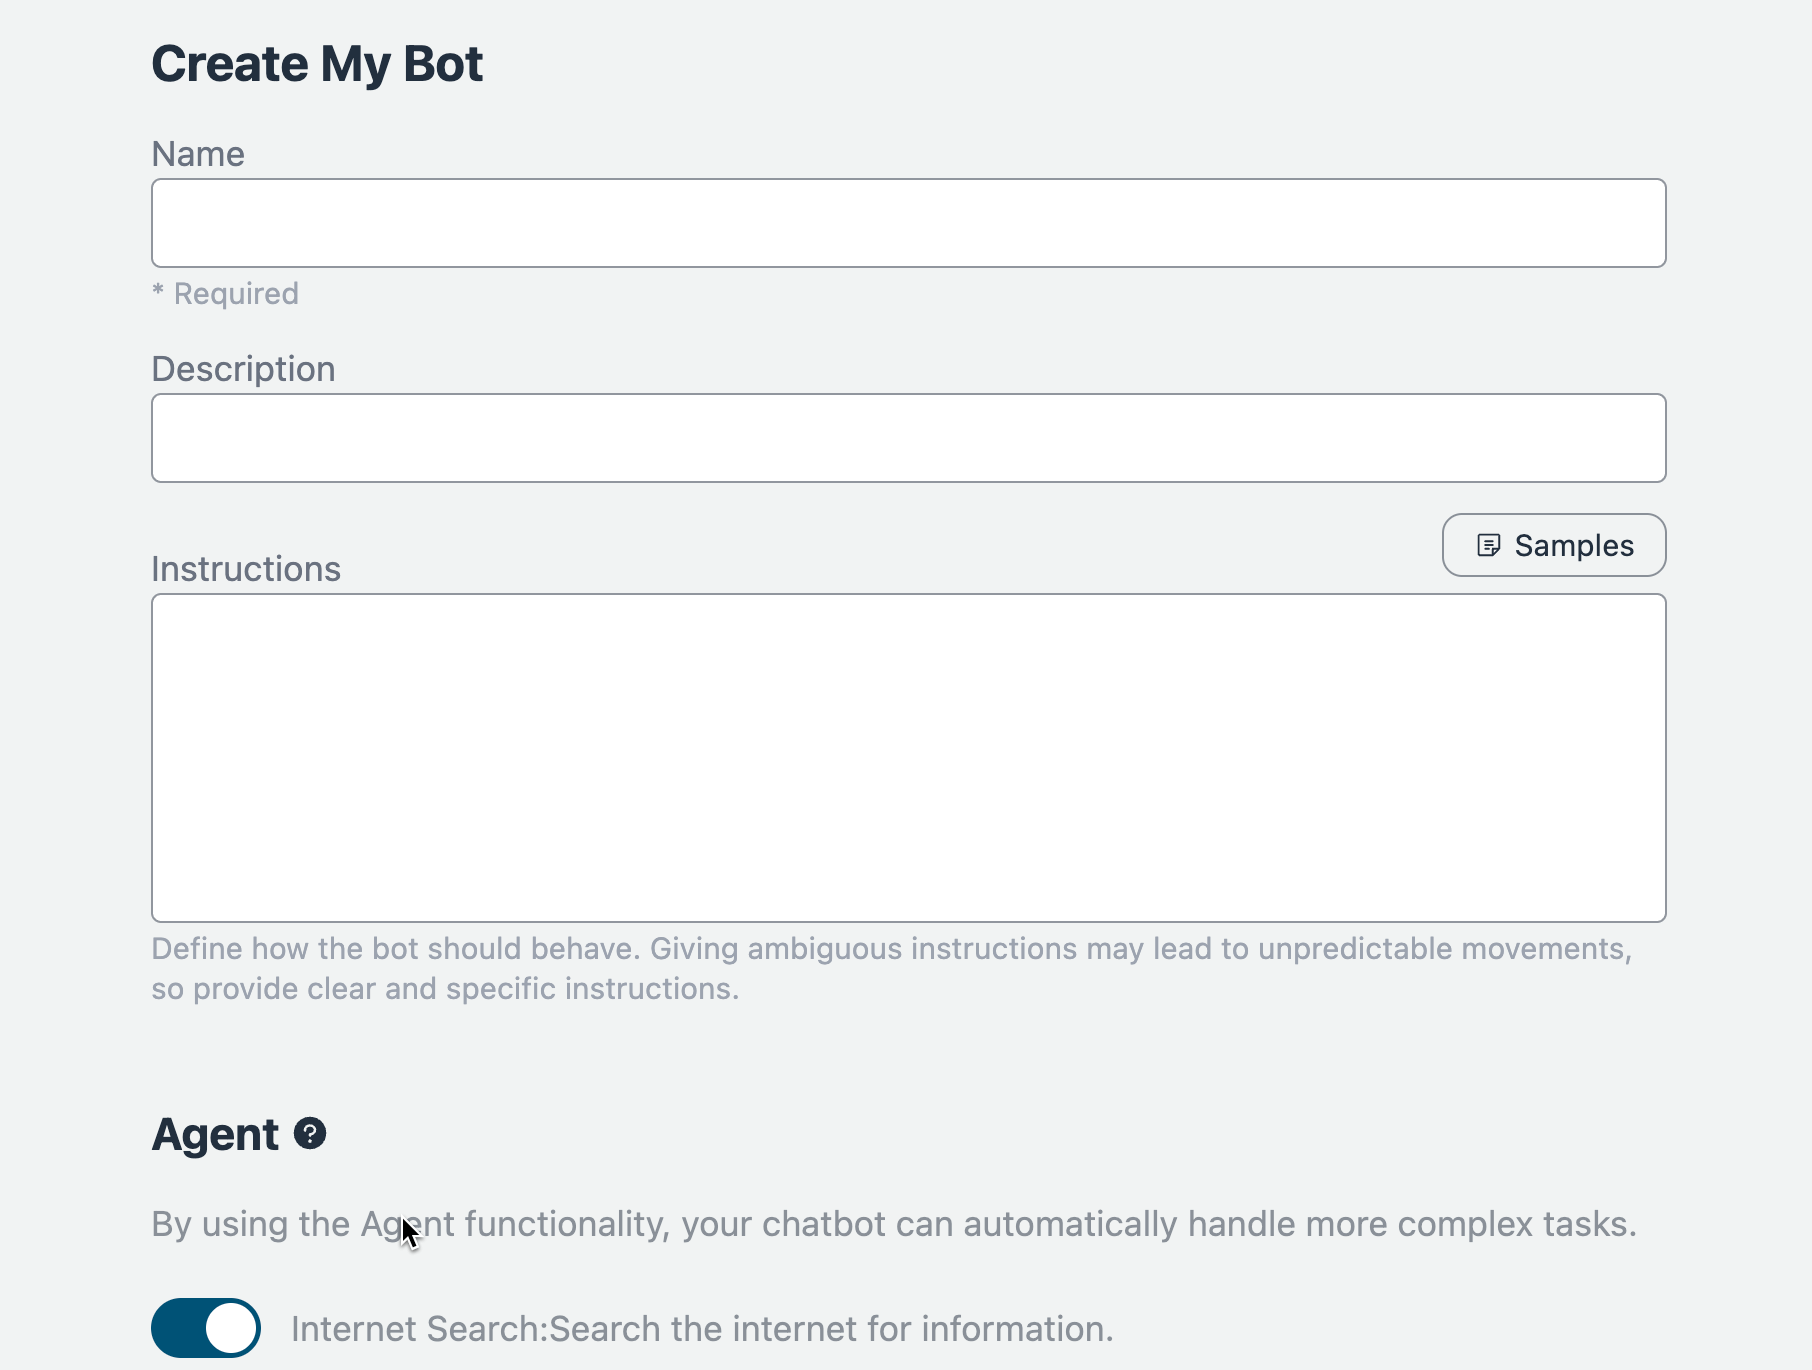
Task: Click the note icon inside Samples button
Action: 1488,545
